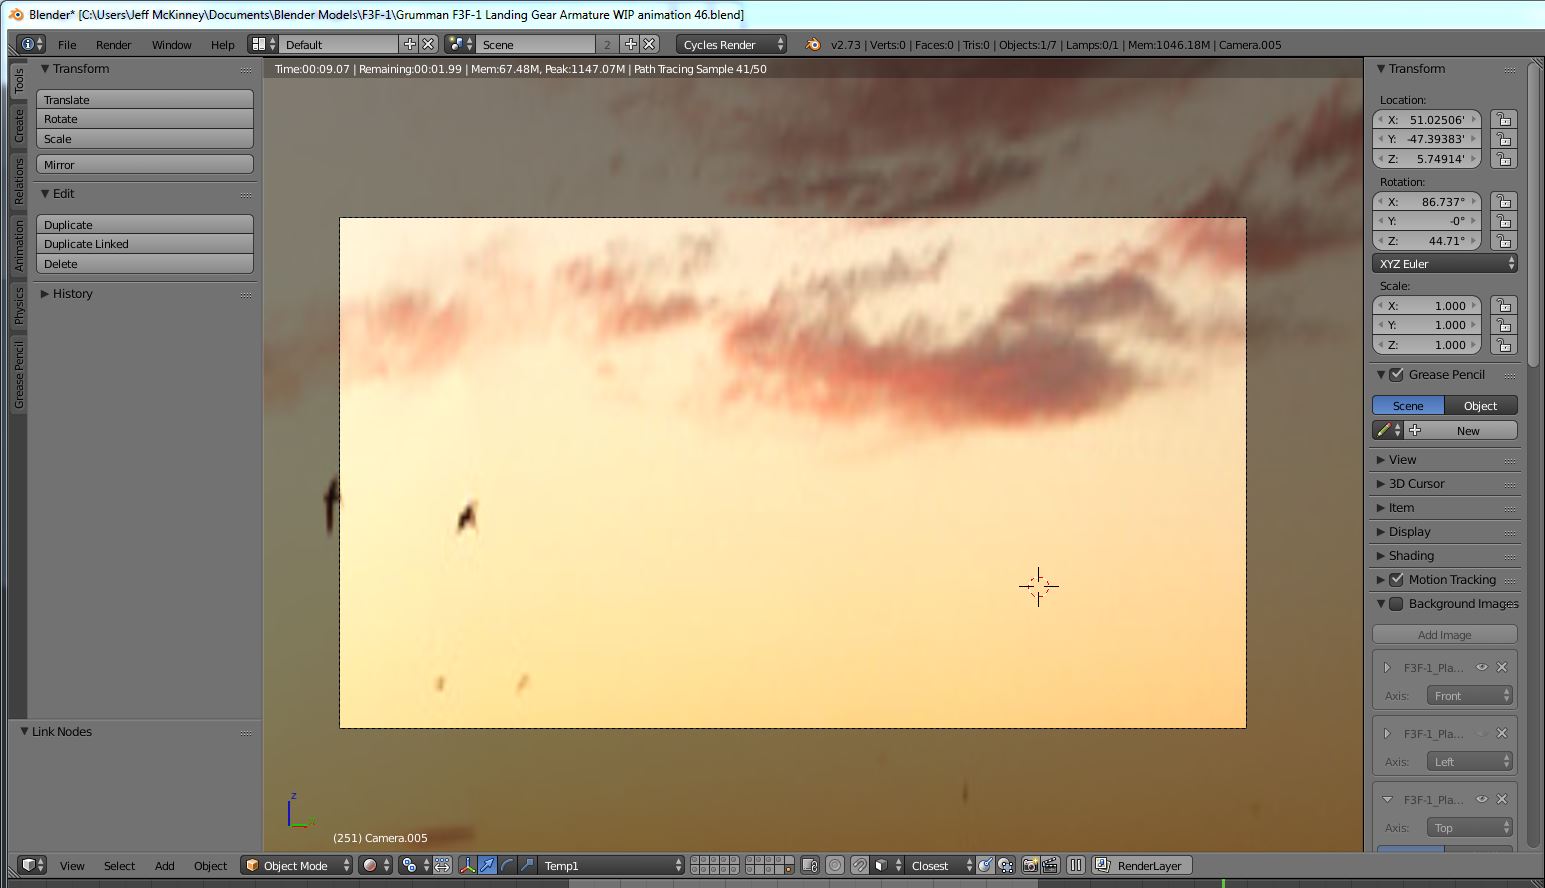Open the Temp1 transform orientation dropdown
Image resolution: width=1545 pixels, height=888 pixels.
[612, 866]
